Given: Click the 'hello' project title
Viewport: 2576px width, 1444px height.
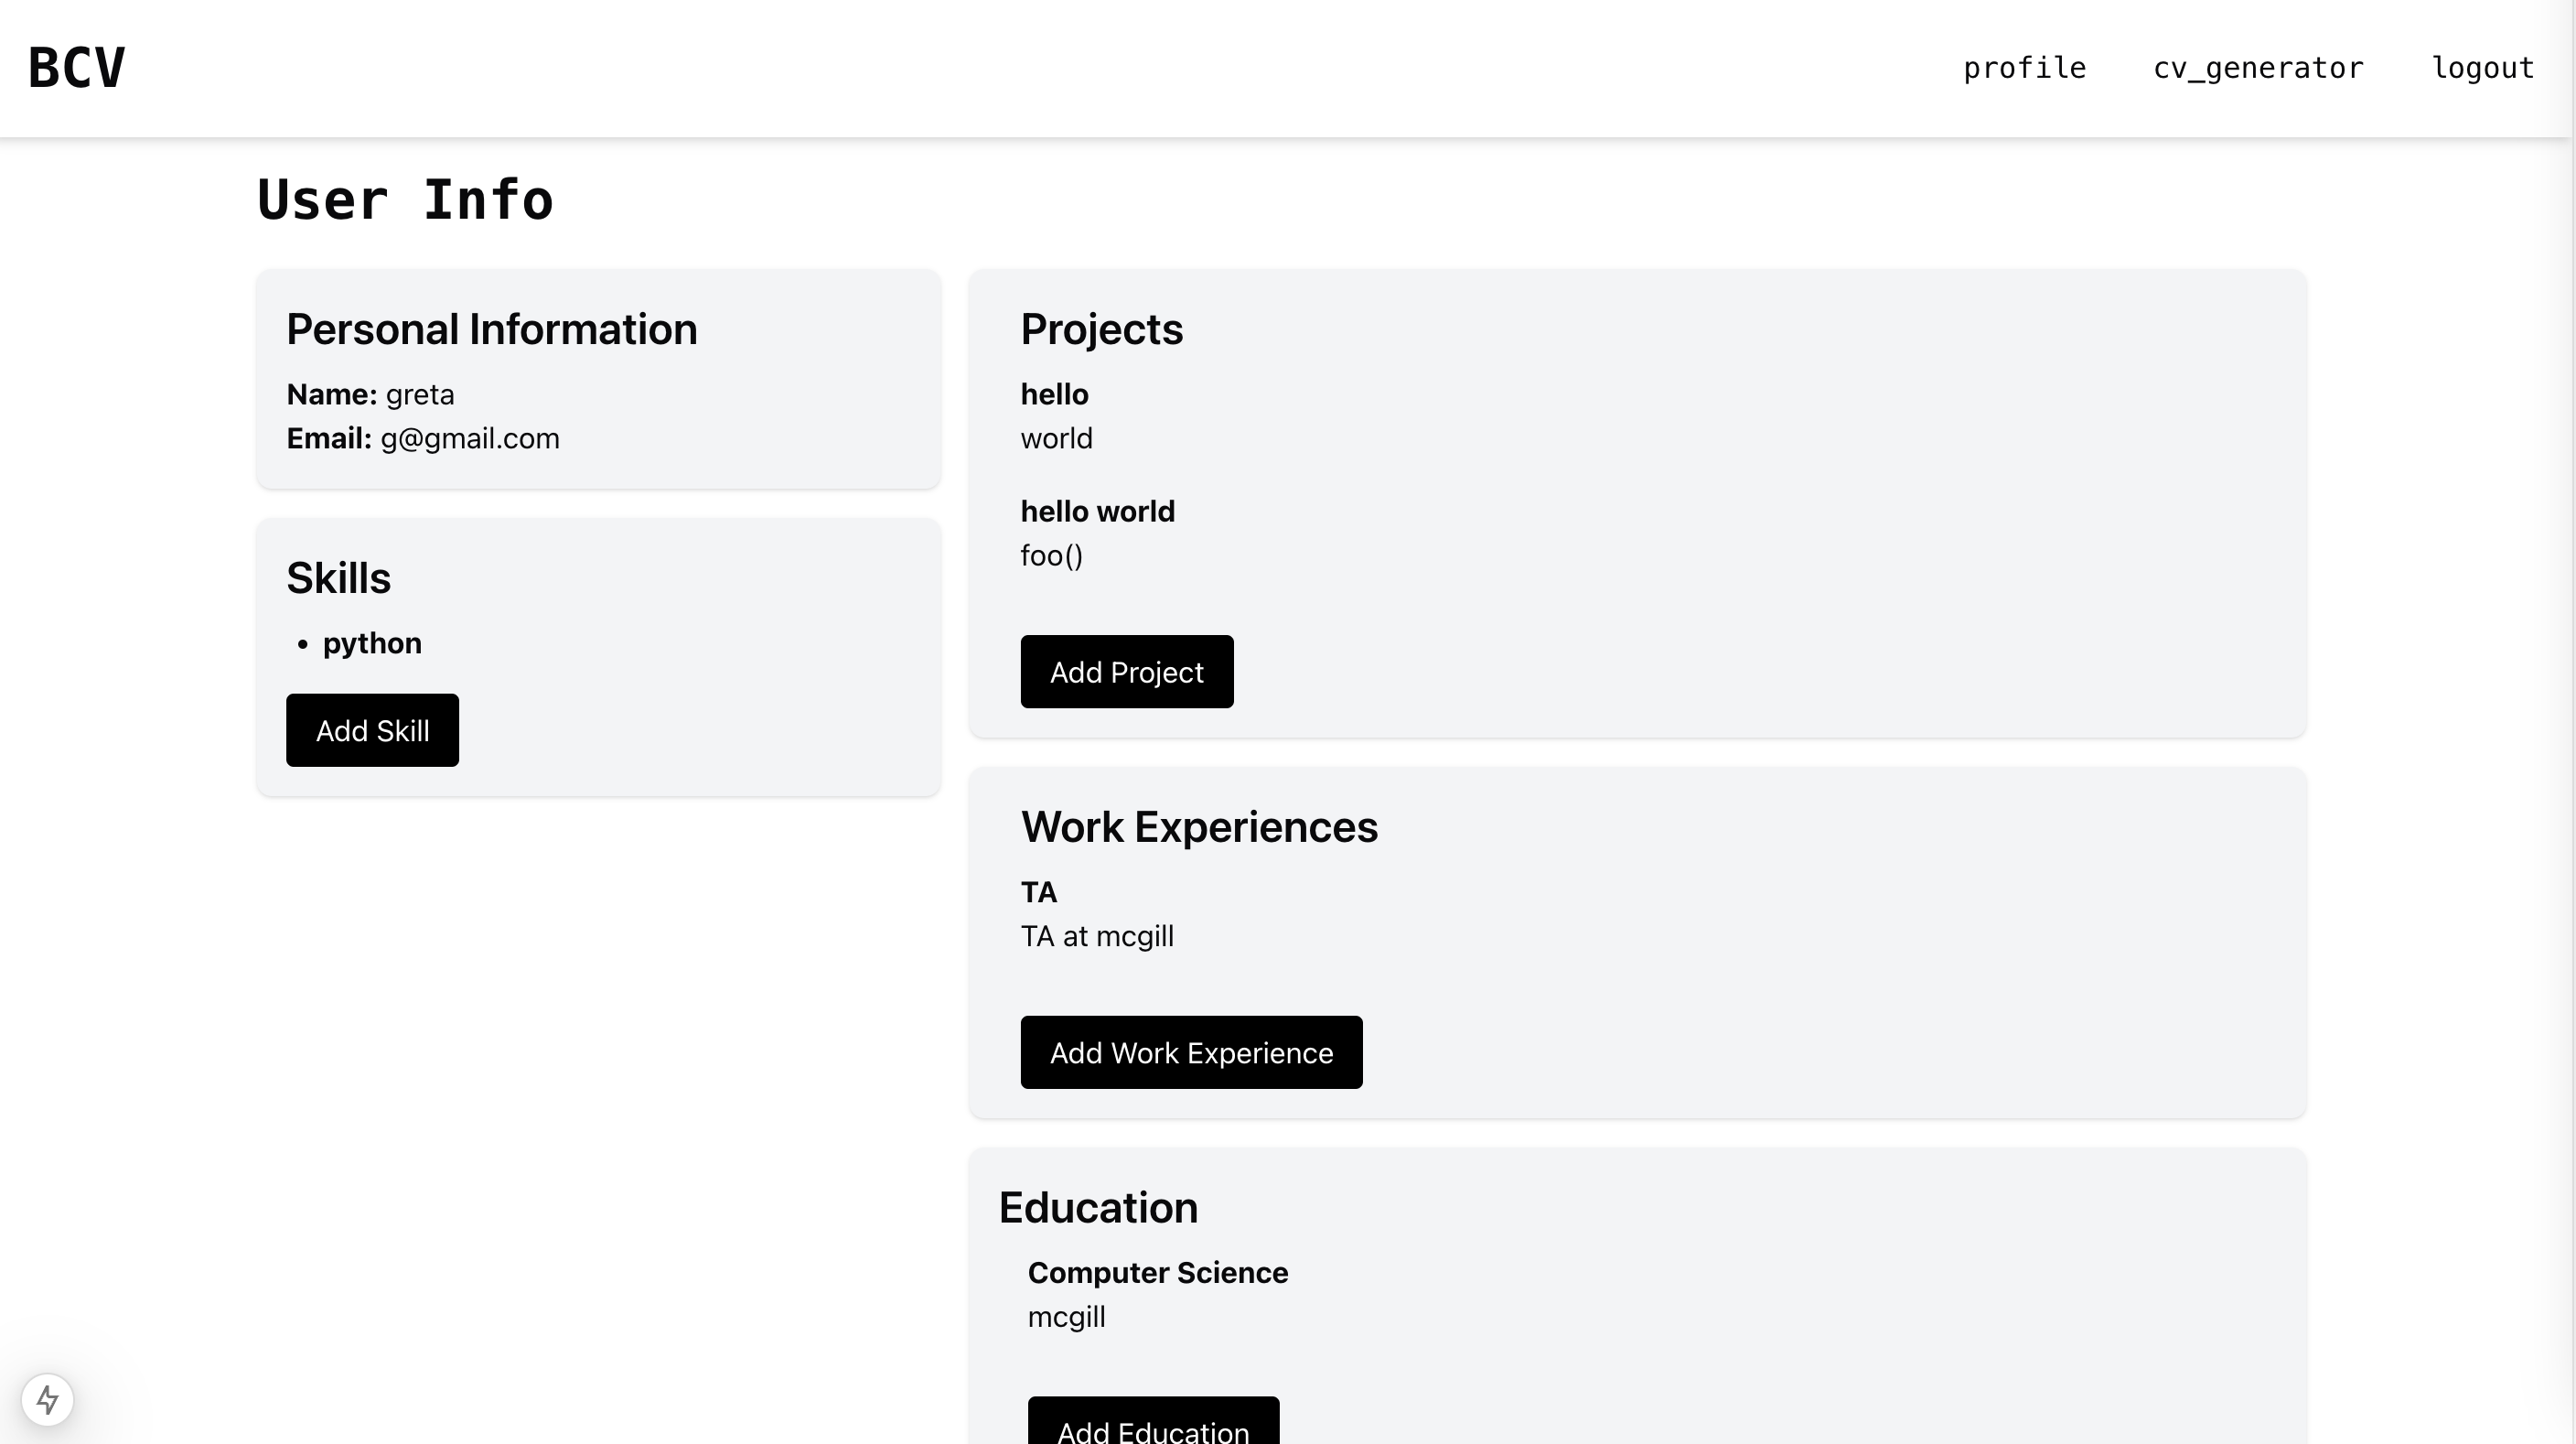Looking at the screenshot, I should click(1054, 394).
